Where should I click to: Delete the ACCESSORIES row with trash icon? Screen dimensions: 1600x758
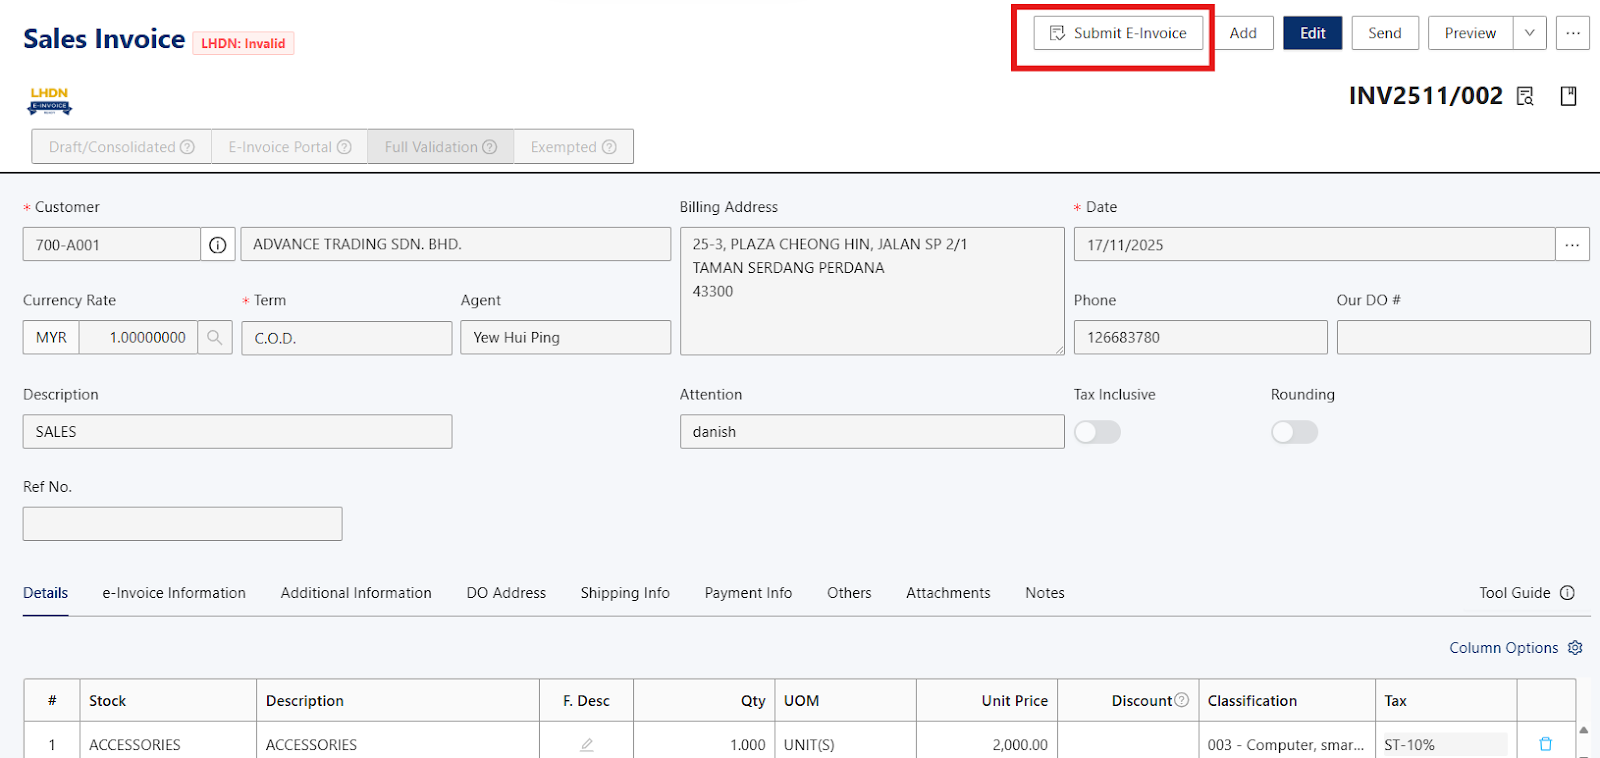click(1545, 744)
